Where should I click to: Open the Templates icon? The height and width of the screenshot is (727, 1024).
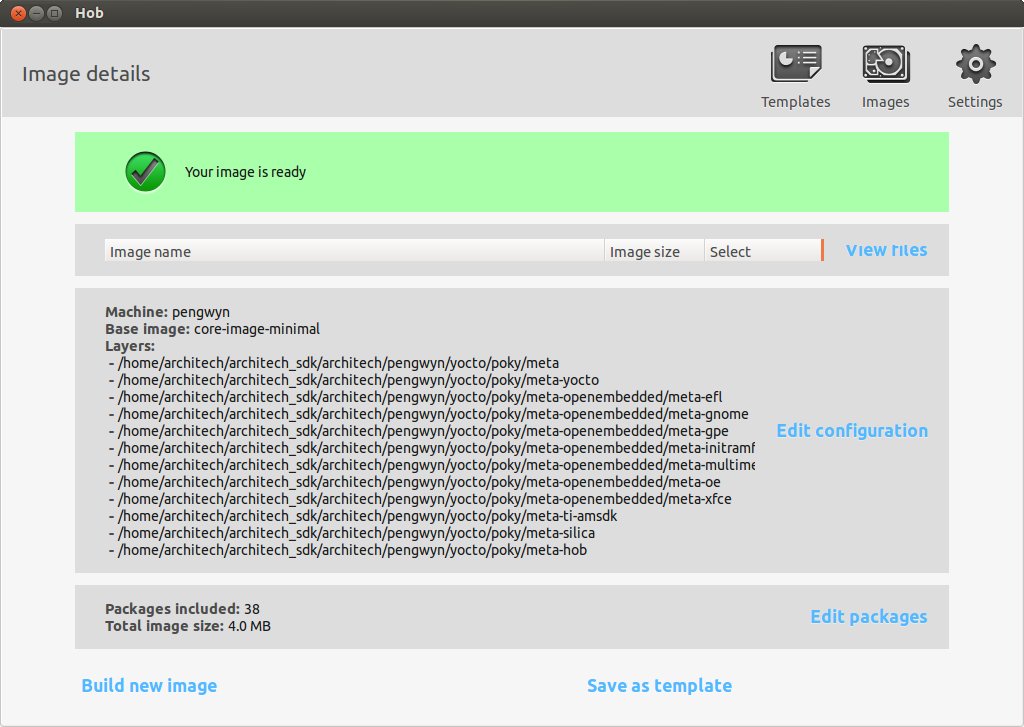coord(795,63)
